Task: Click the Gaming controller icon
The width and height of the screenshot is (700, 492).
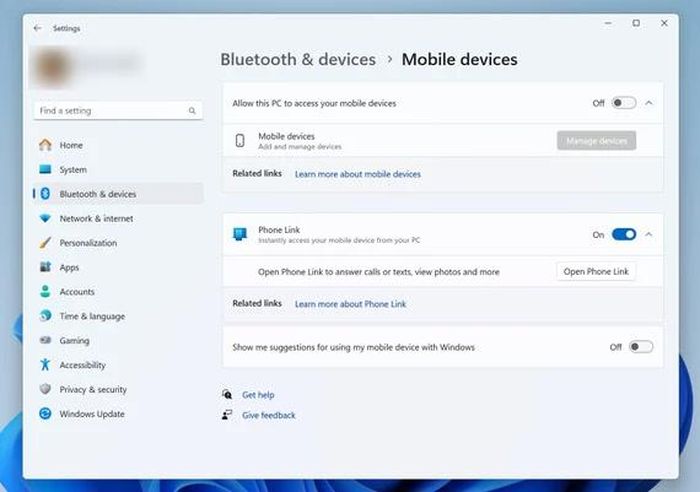Action: (45, 340)
